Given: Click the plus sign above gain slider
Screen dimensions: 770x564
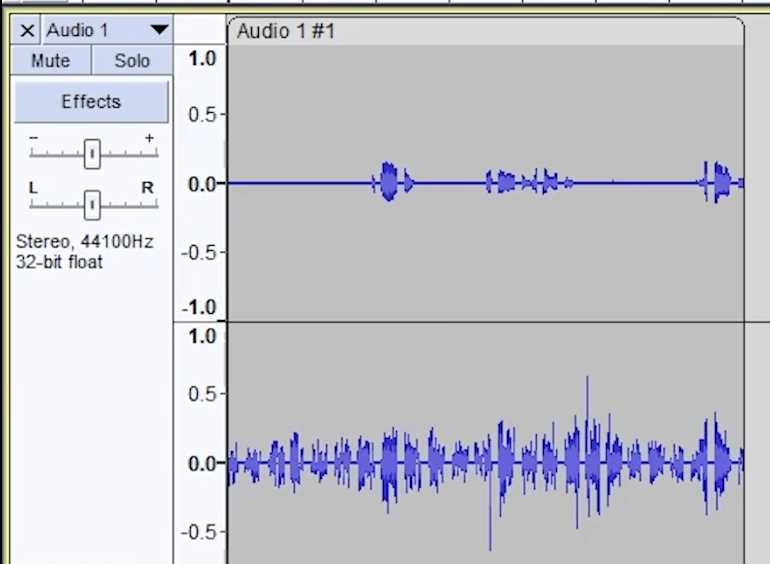Looking at the screenshot, I should pos(149,137).
